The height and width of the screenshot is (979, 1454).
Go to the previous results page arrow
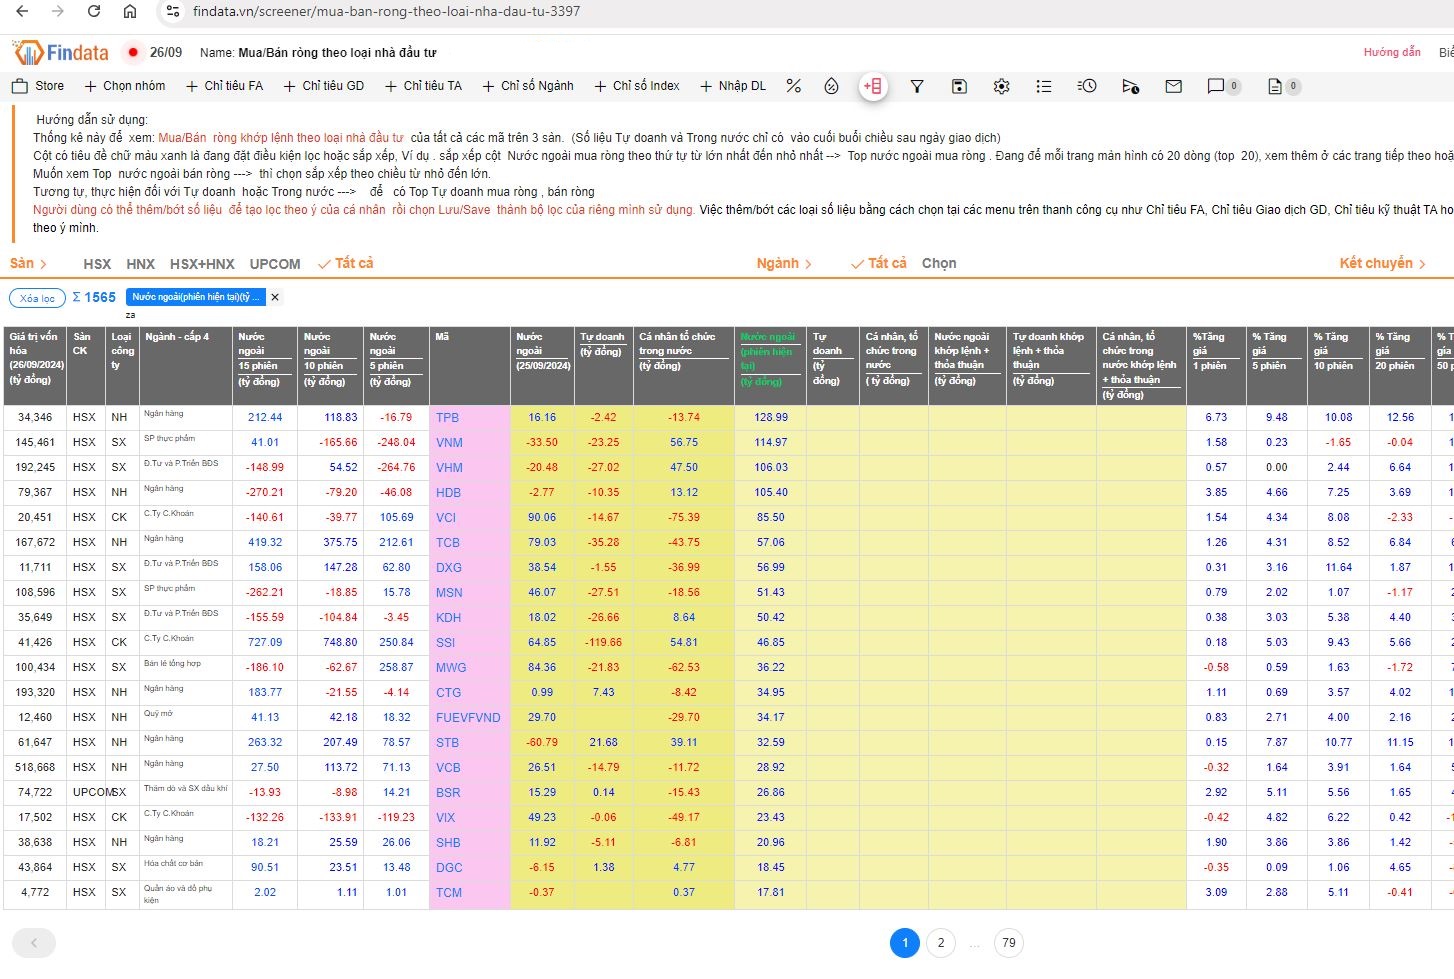pyautogui.click(x=34, y=943)
